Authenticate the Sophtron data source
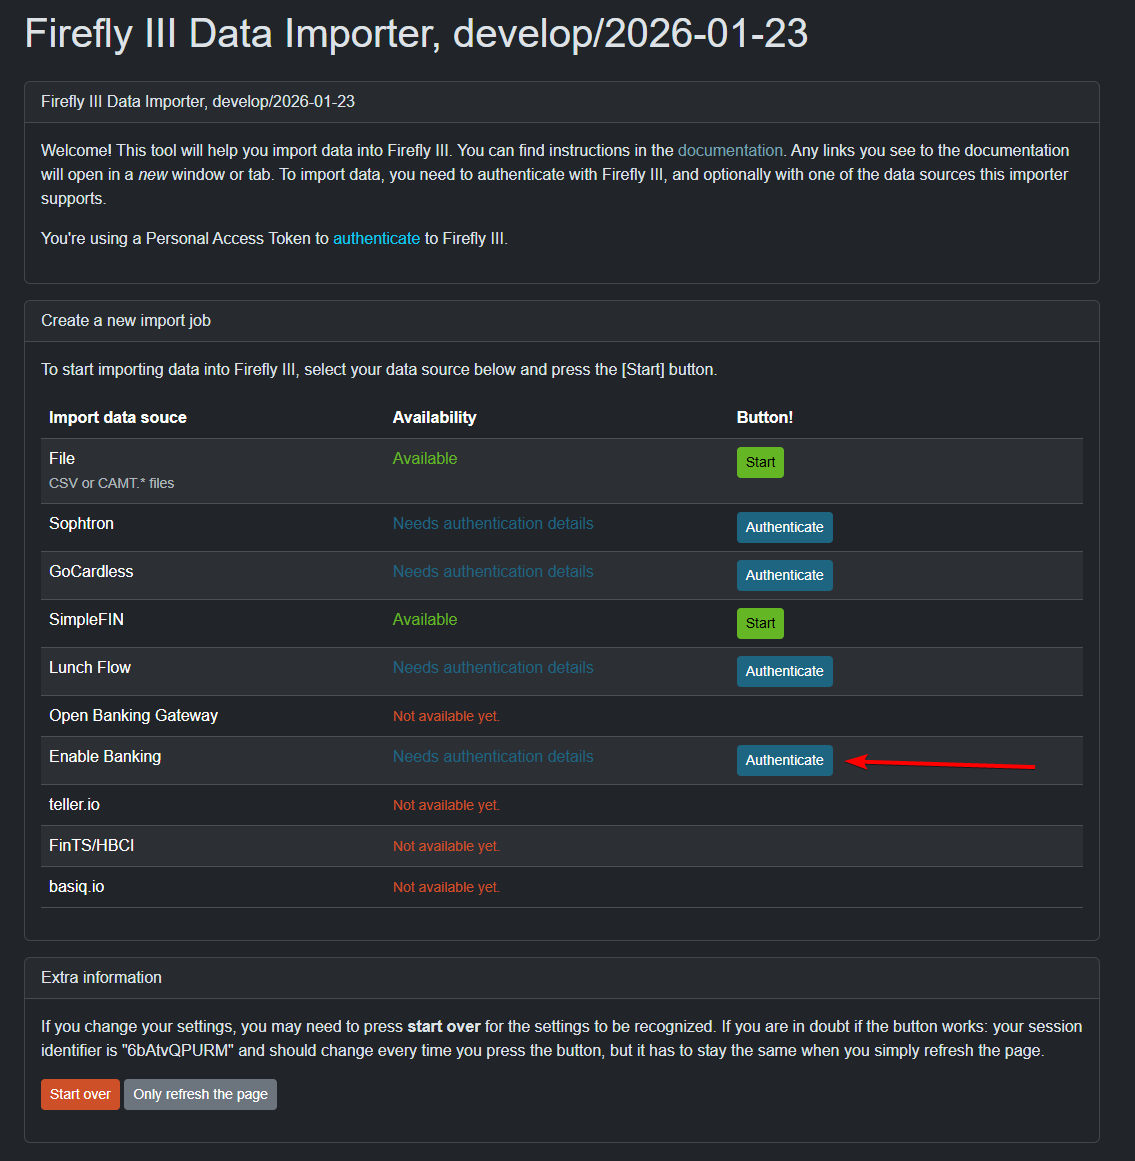 coord(784,527)
